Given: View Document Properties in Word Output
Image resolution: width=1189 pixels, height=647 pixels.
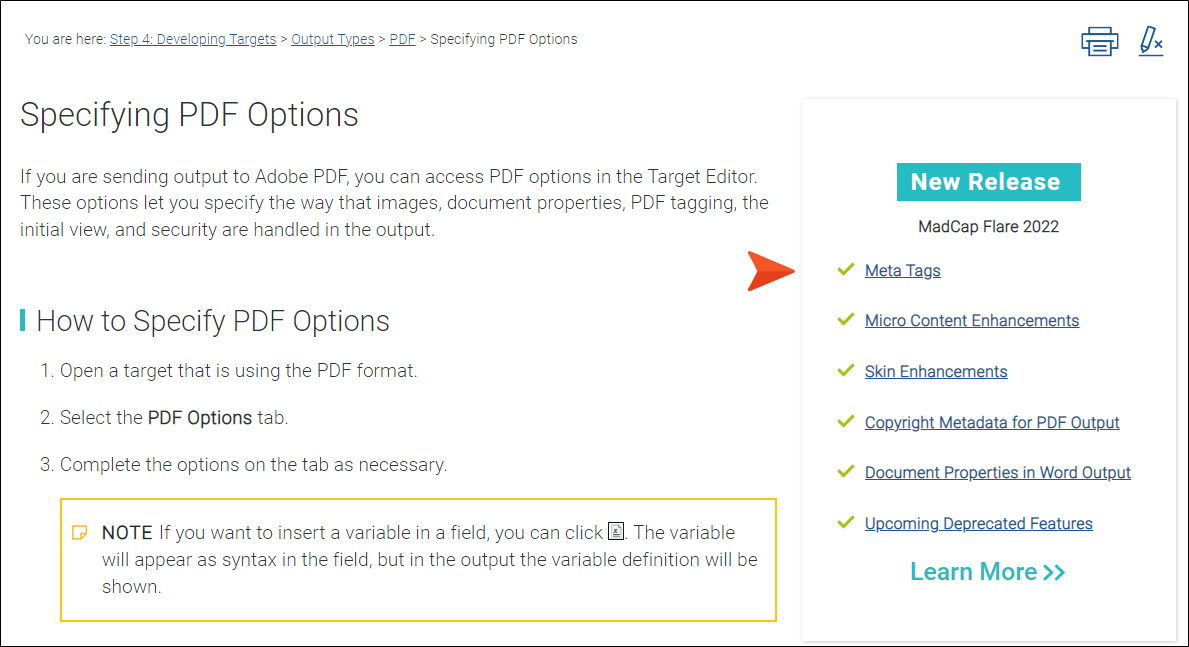Looking at the screenshot, I should coord(997,473).
